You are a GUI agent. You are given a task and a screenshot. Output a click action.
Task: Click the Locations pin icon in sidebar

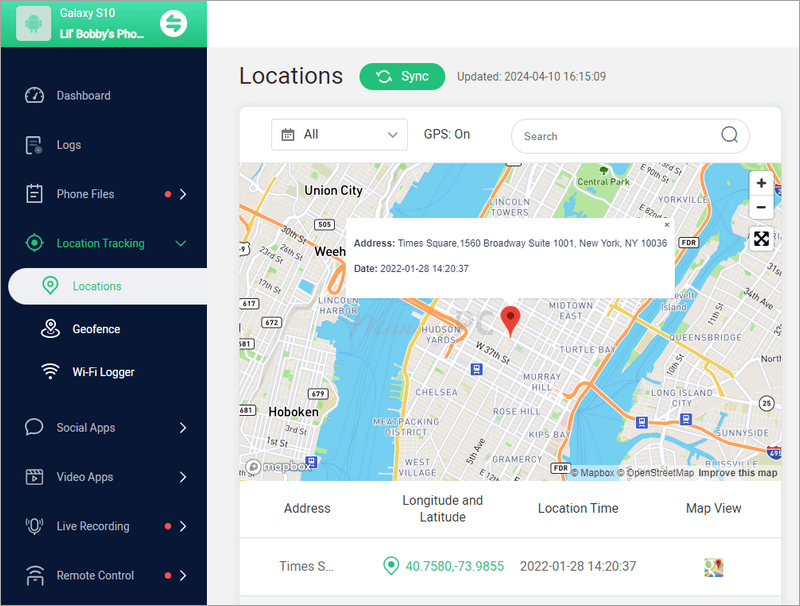pos(50,286)
